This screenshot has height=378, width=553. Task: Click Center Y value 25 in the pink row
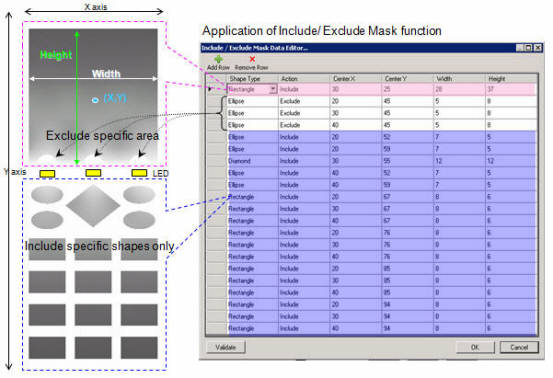(407, 89)
